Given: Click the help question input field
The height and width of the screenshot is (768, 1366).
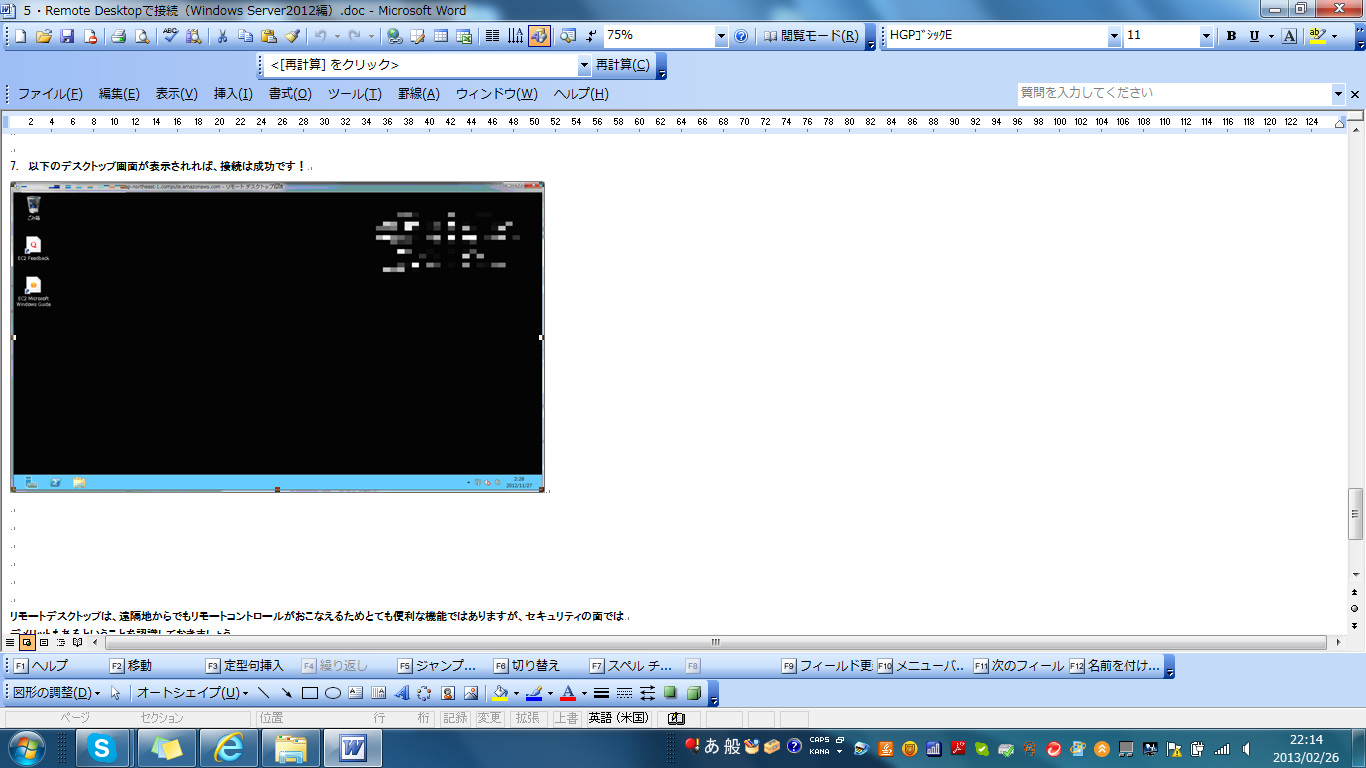Looking at the screenshot, I should coord(1175,93).
